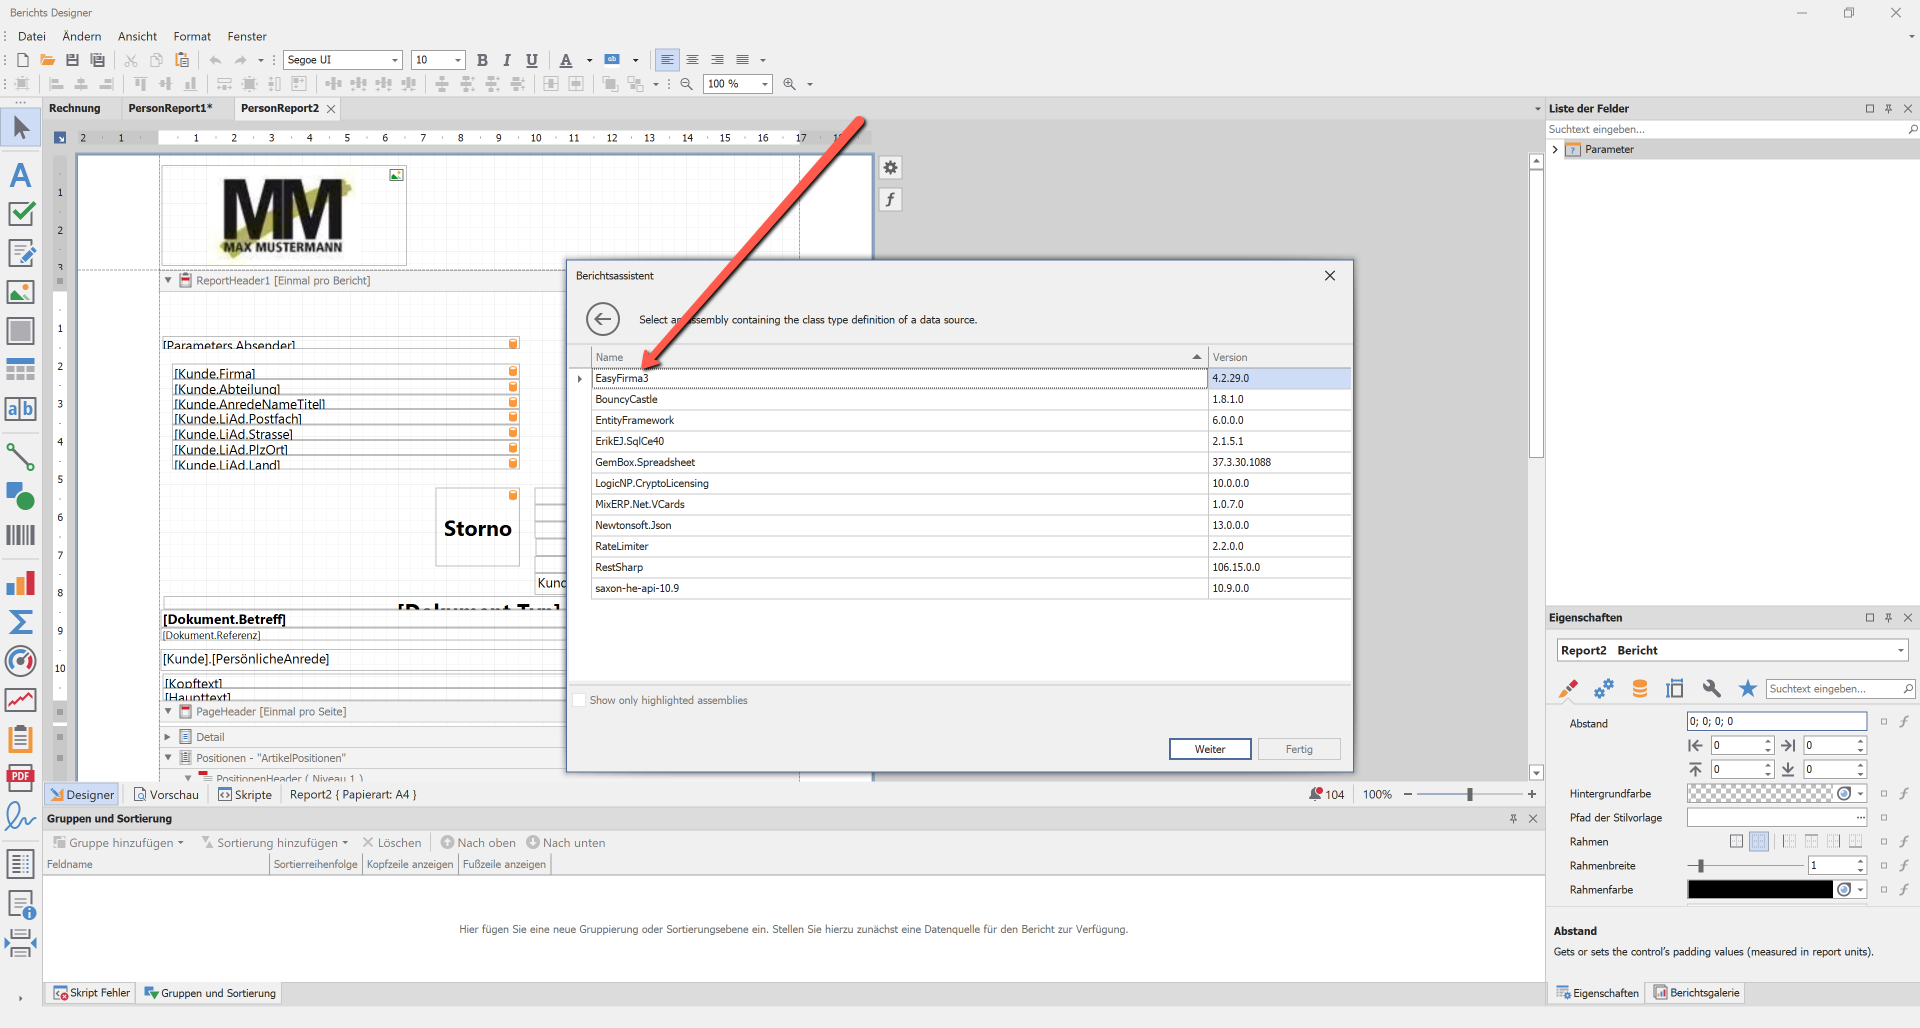
Task: Toggle Bold formatting
Action: point(482,60)
